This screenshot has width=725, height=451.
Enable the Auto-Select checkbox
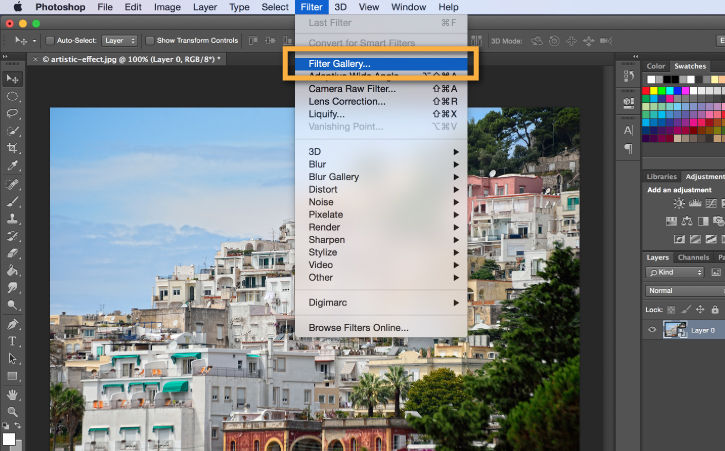[50, 41]
